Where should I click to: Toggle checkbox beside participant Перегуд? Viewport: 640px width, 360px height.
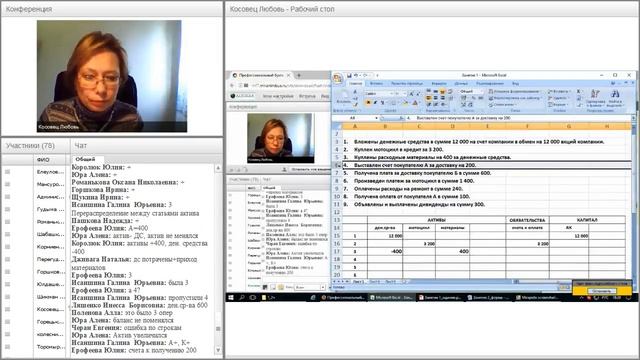pos(7,259)
